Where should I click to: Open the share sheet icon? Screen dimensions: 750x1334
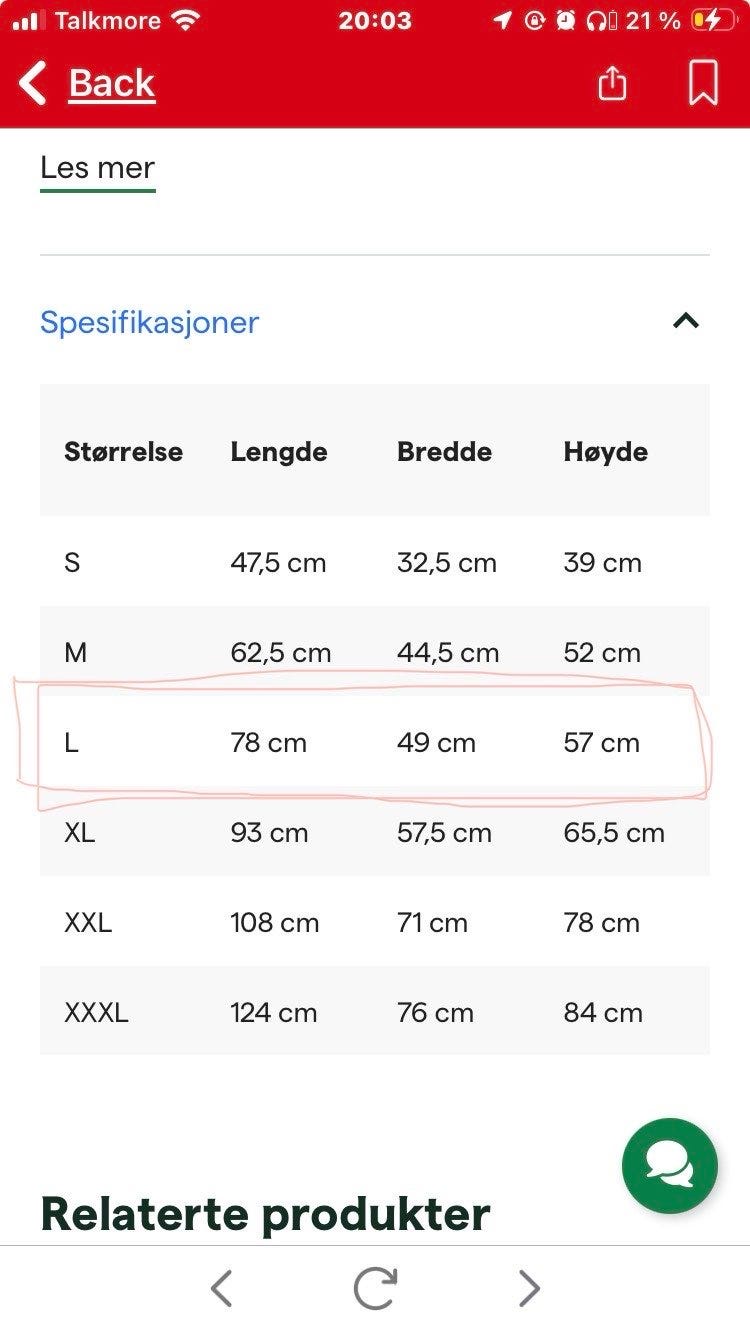tap(612, 83)
